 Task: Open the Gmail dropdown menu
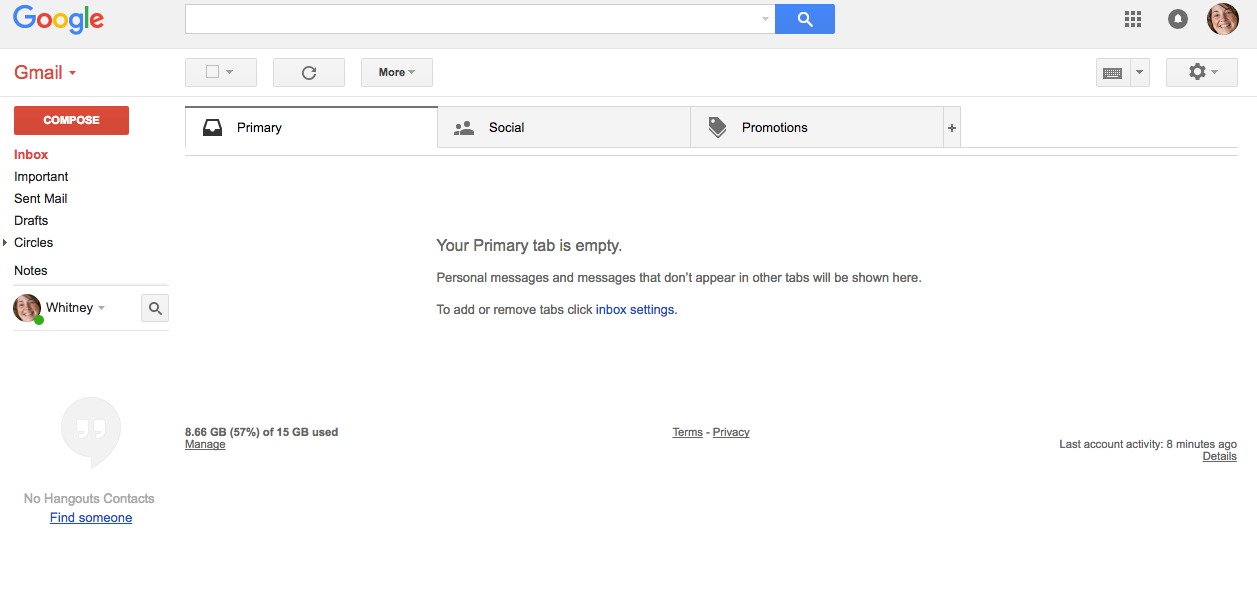pyautogui.click(x=45, y=73)
